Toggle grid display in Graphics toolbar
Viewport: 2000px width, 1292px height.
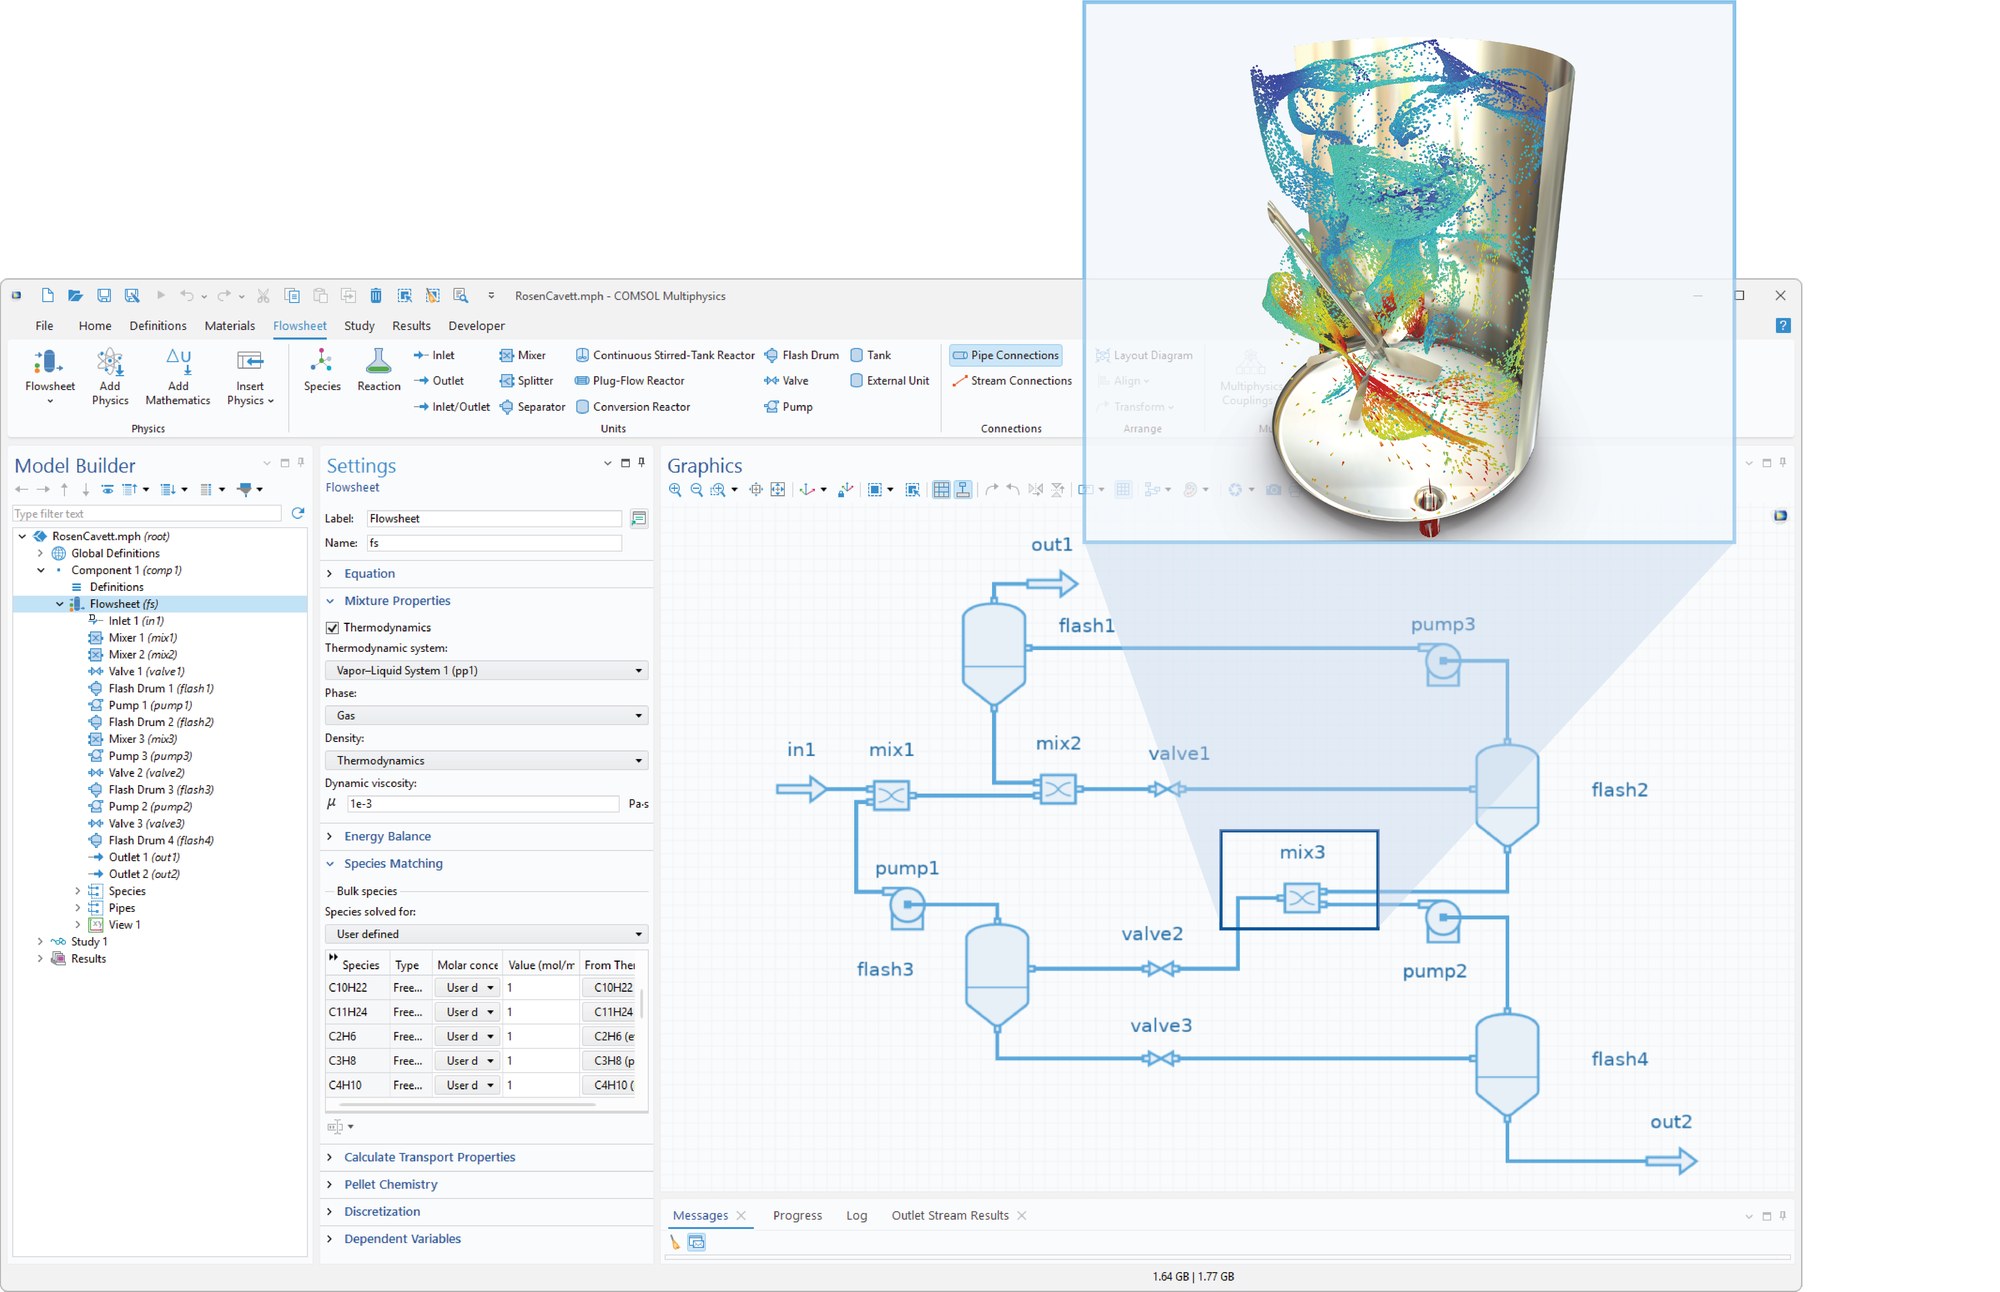[941, 490]
